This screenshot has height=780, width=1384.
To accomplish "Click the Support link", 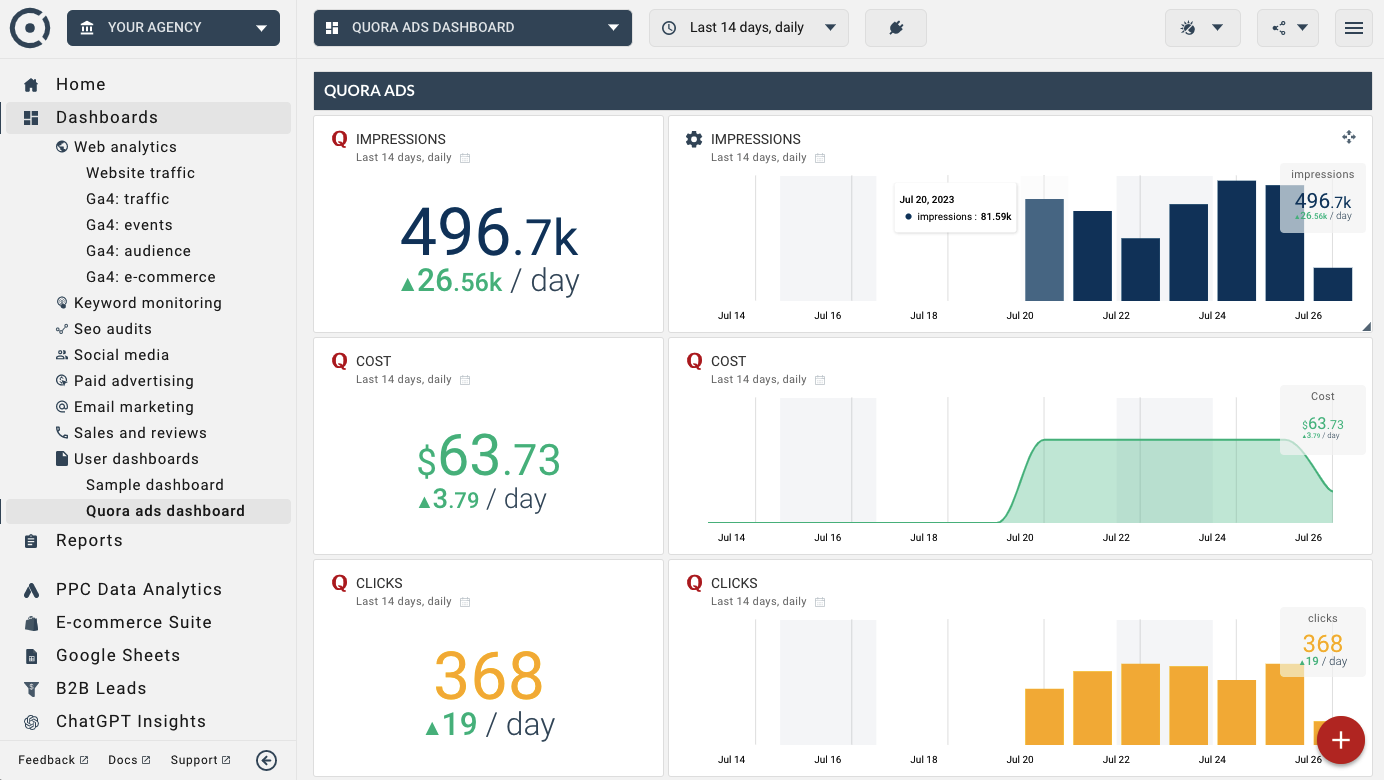I will point(200,760).
